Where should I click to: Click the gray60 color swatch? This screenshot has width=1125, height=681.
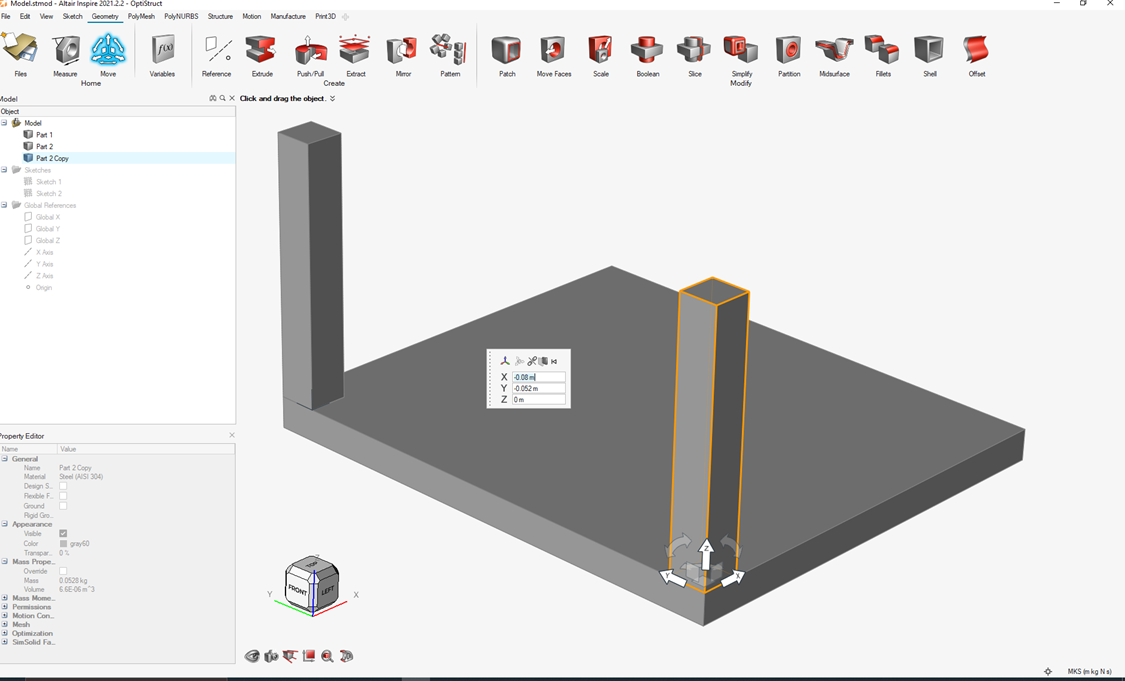pos(63,544)
